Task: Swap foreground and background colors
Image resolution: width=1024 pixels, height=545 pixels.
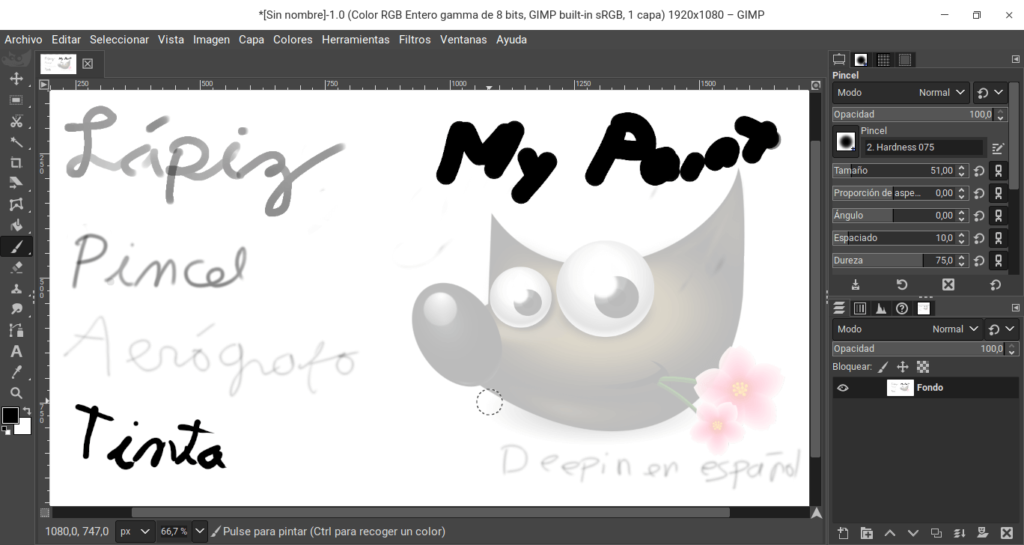Action: [x=27, y=411]
